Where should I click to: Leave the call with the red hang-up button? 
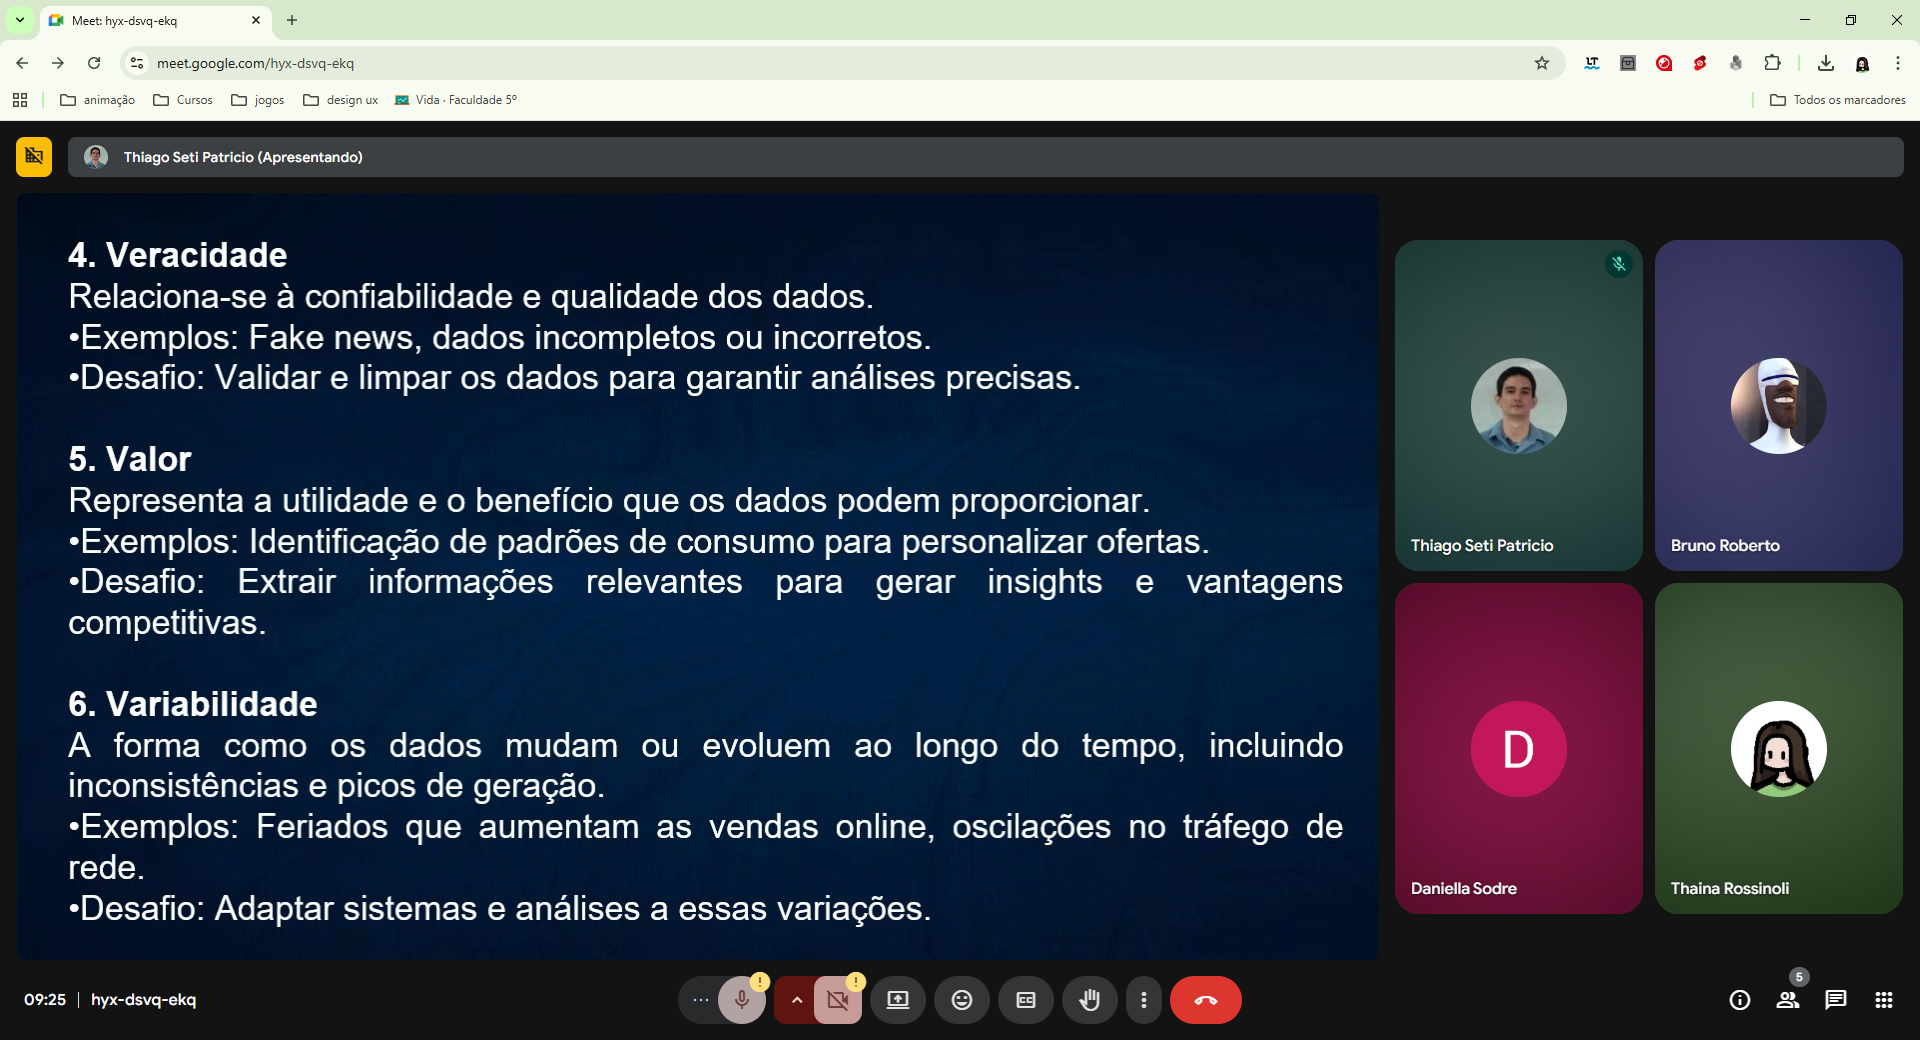tap(1206, 1000)
